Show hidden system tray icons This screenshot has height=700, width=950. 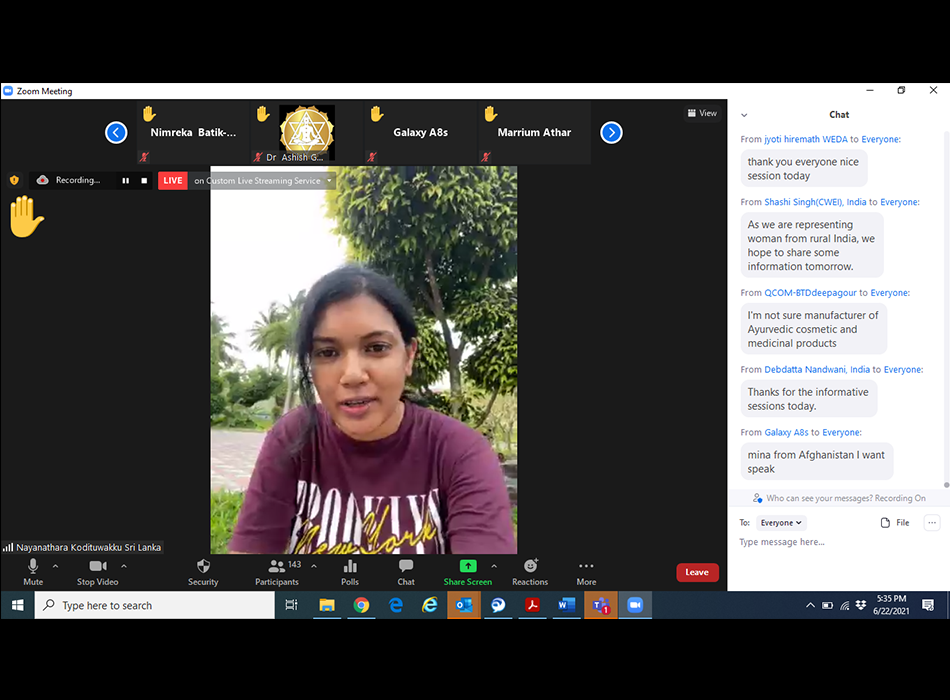[x=810, y=605]
